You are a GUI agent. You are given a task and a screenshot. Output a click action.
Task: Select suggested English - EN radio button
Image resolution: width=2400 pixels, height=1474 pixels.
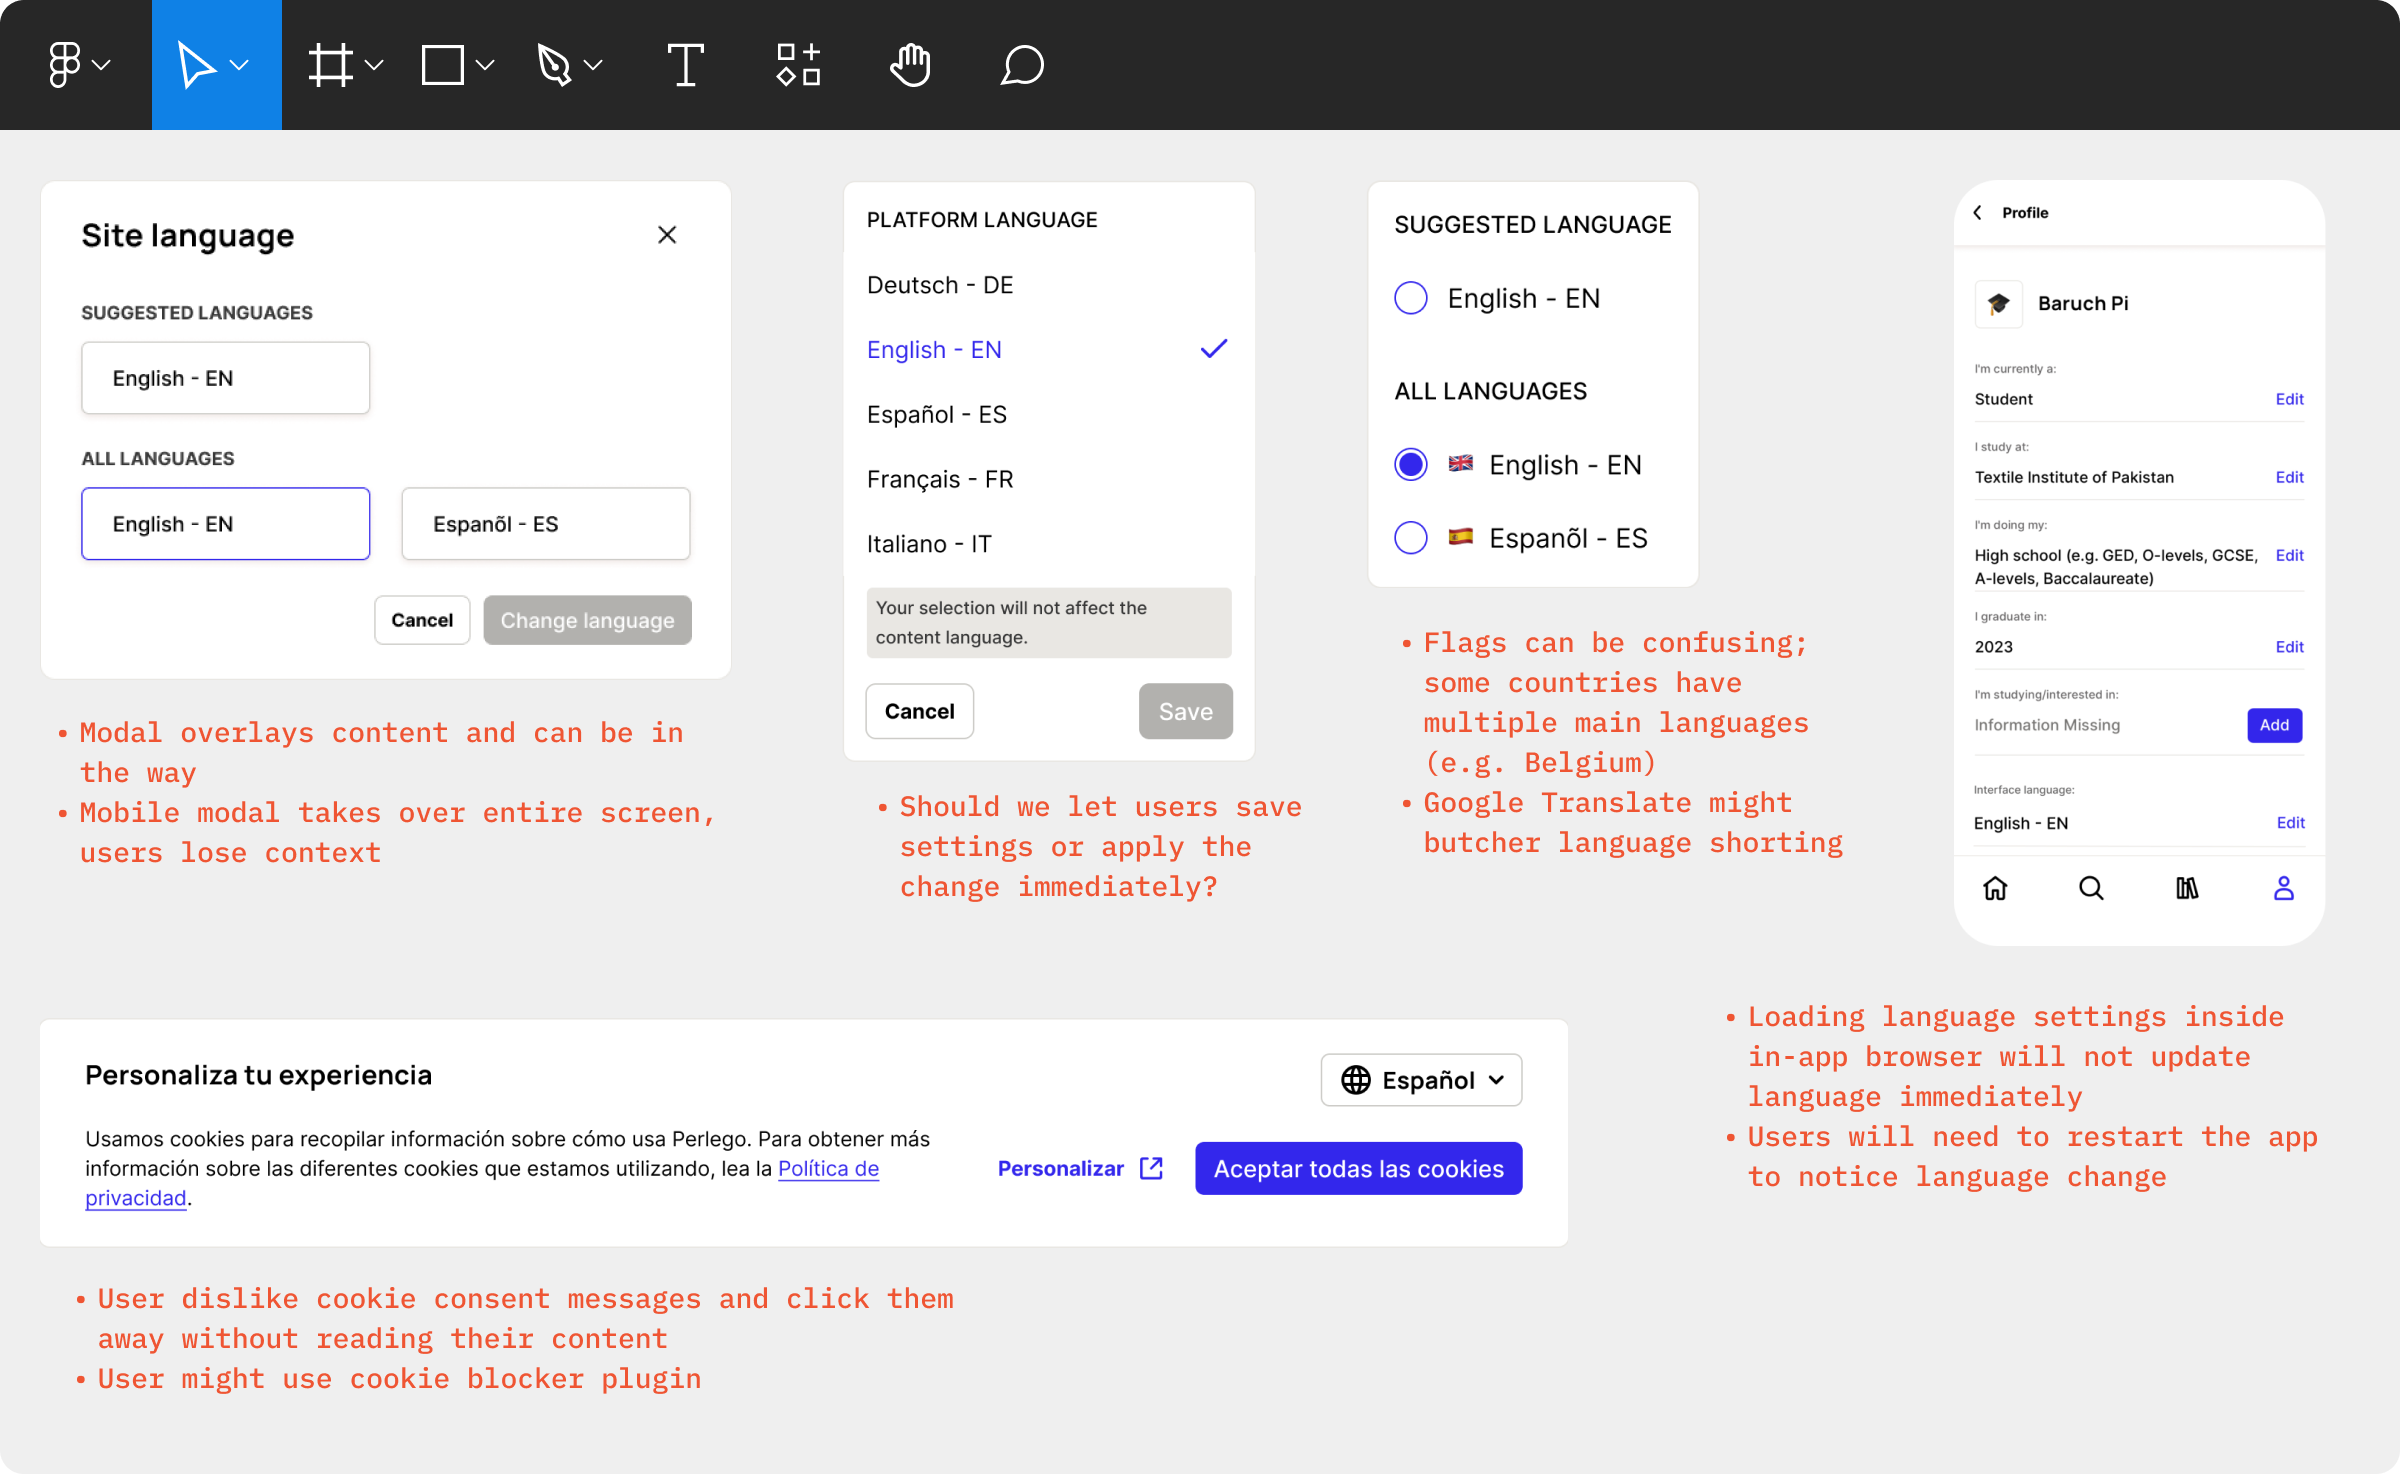point(1410,298)
